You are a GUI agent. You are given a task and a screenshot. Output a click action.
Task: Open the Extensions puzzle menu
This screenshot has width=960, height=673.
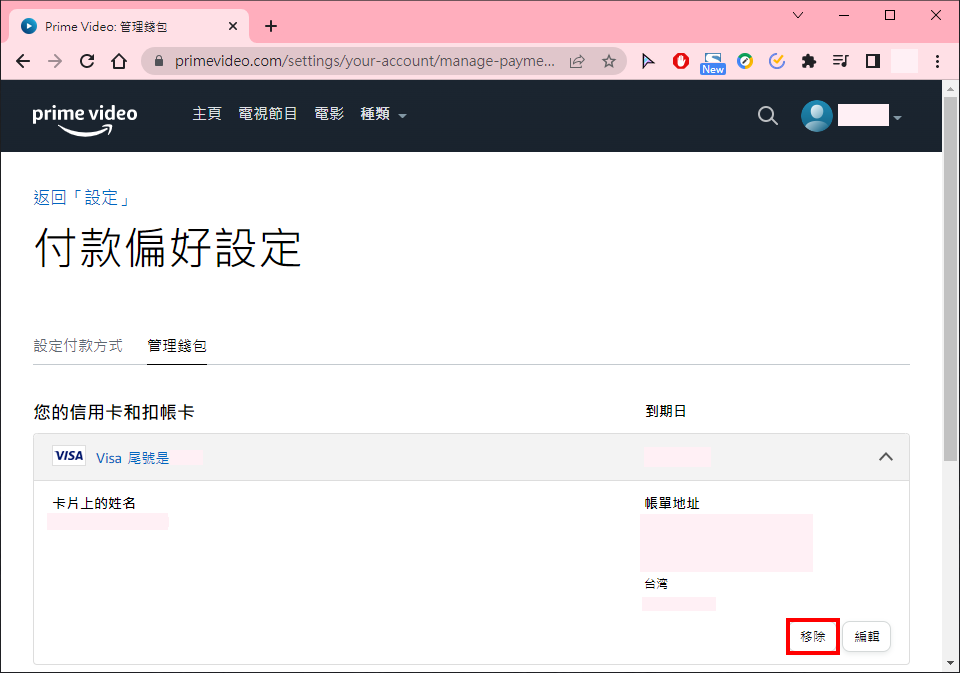pos(809,61)
